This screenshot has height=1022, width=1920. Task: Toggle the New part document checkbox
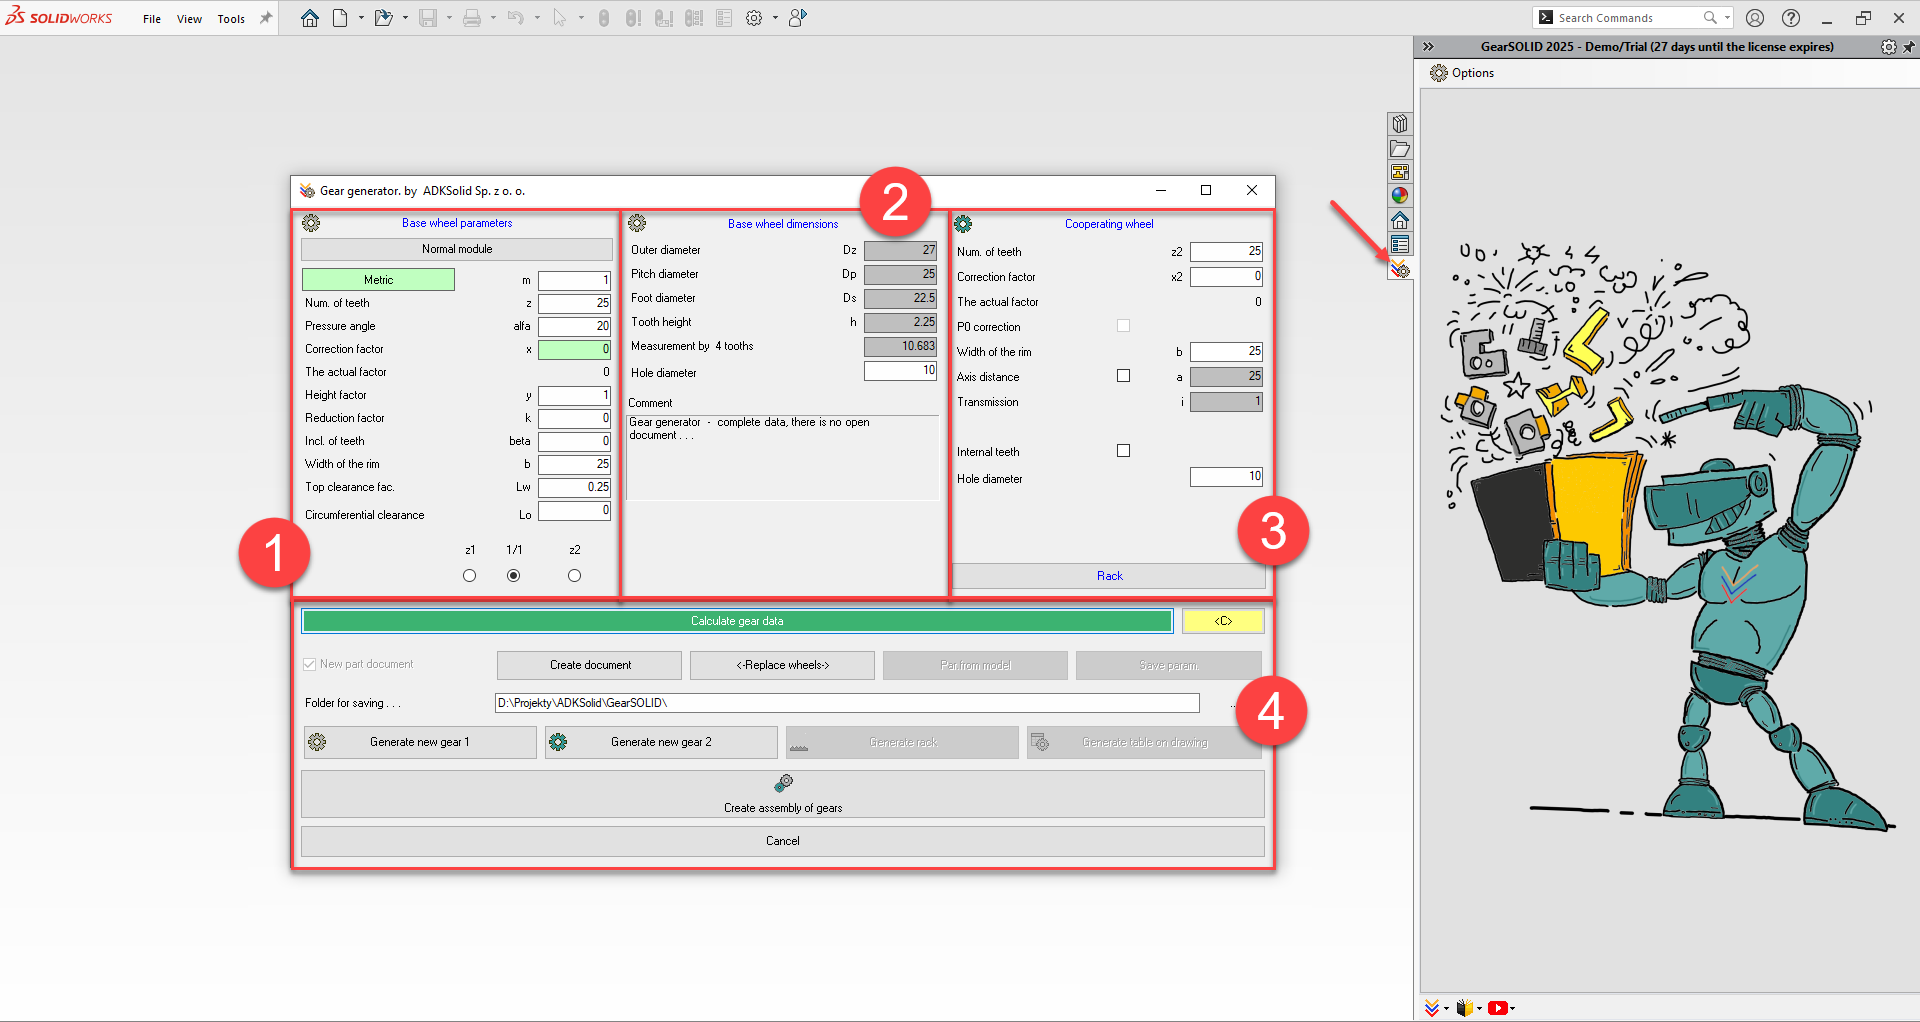click(309, 664)
